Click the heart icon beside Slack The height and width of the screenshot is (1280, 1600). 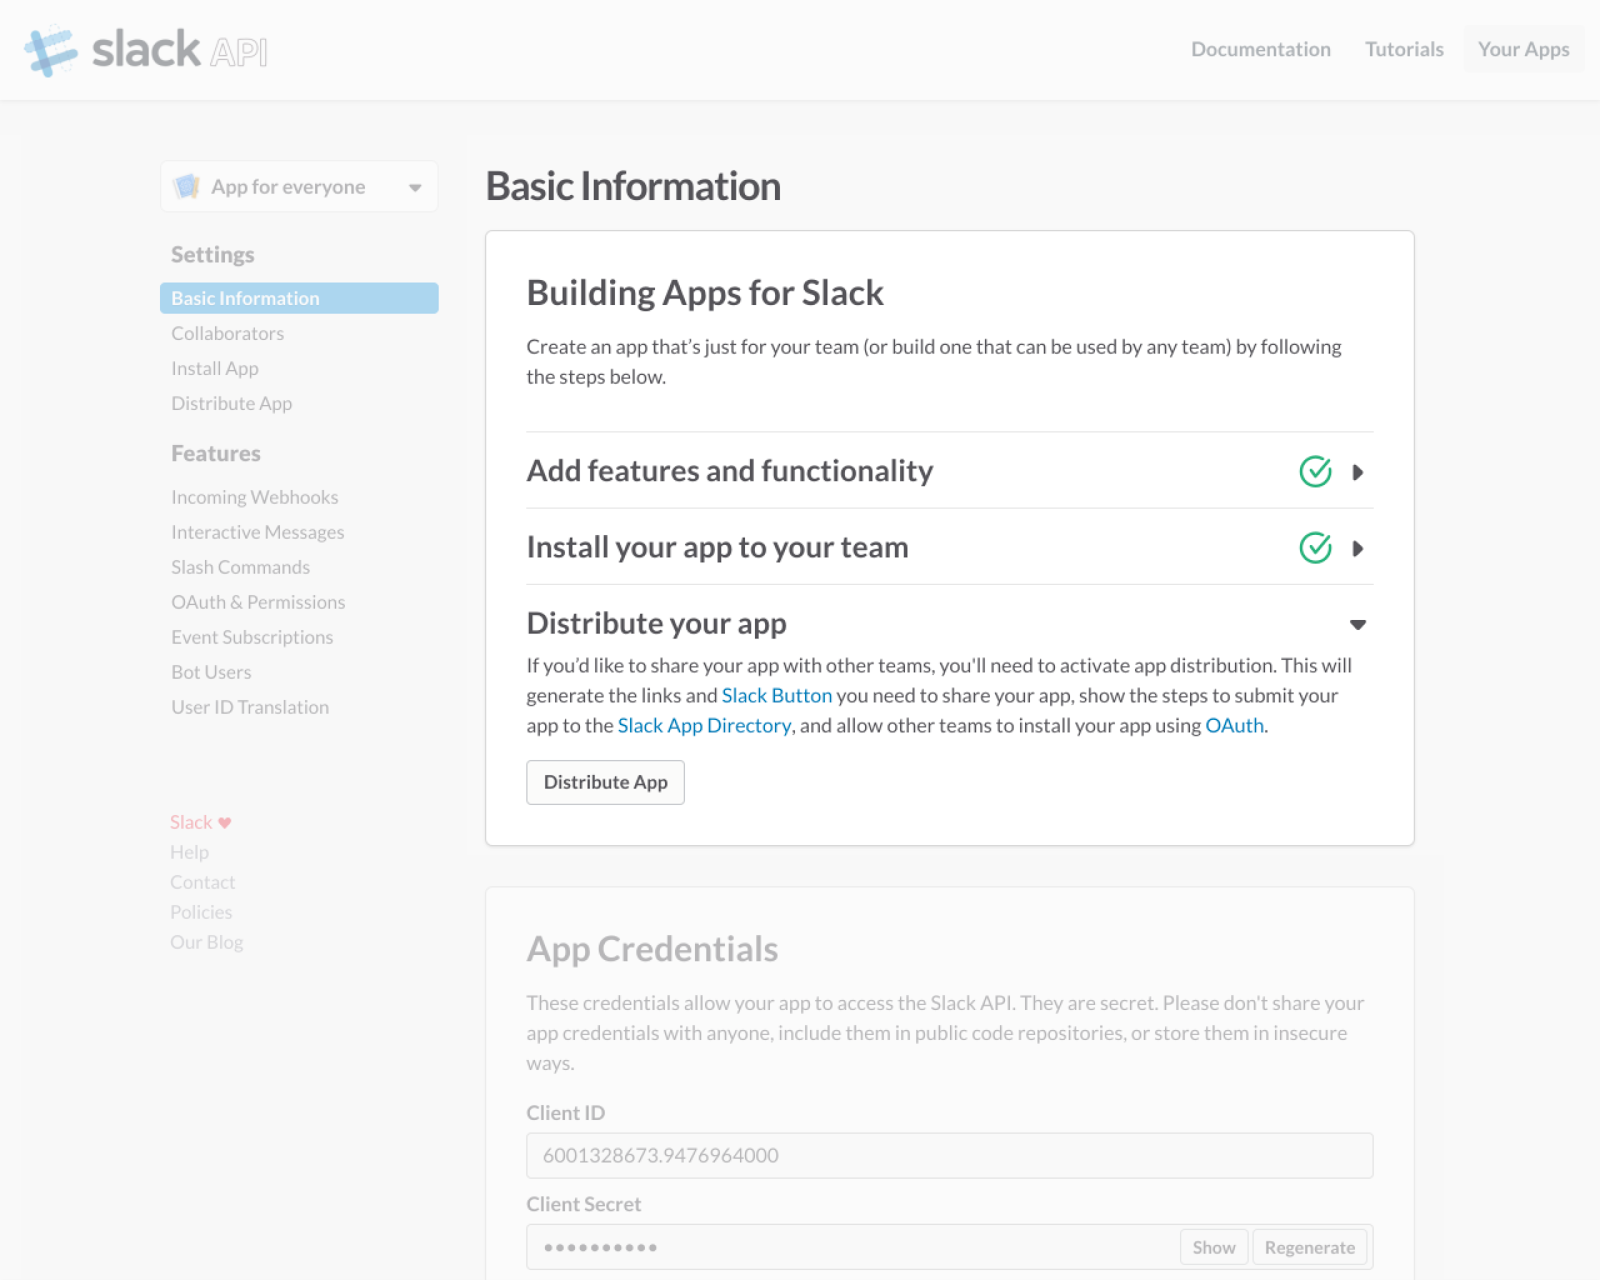point(225,823)
